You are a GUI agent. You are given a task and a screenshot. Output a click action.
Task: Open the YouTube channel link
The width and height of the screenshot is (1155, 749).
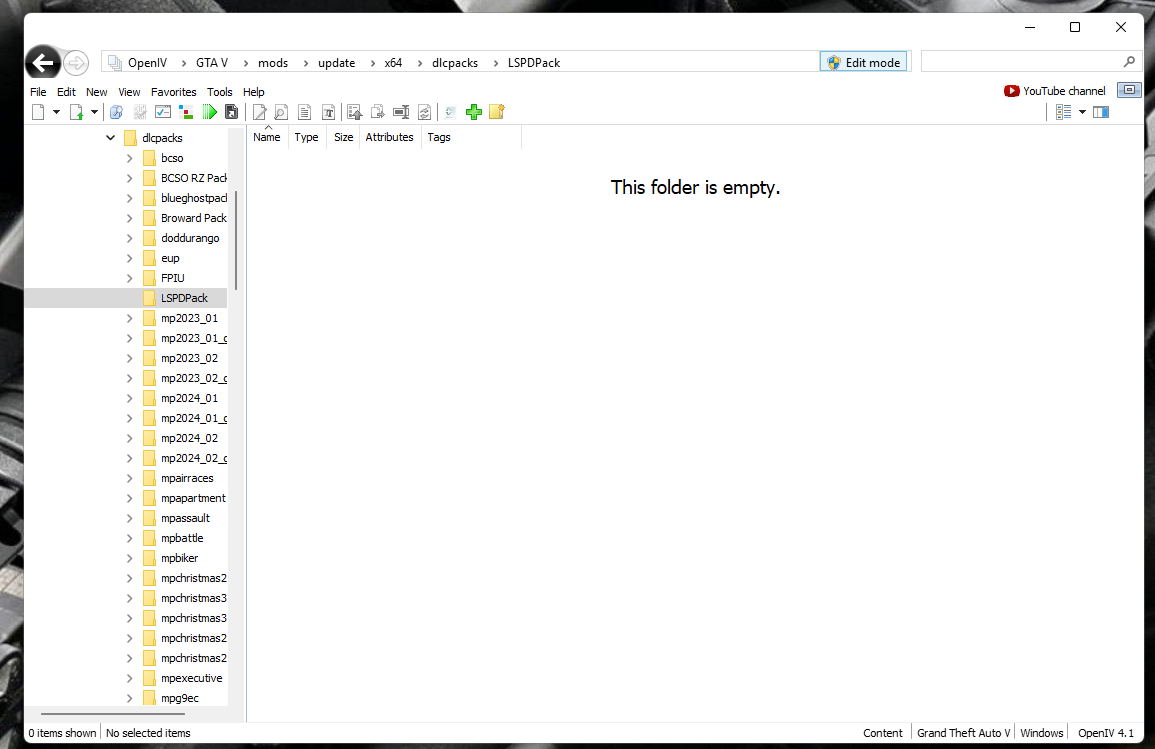[1055, 91]
